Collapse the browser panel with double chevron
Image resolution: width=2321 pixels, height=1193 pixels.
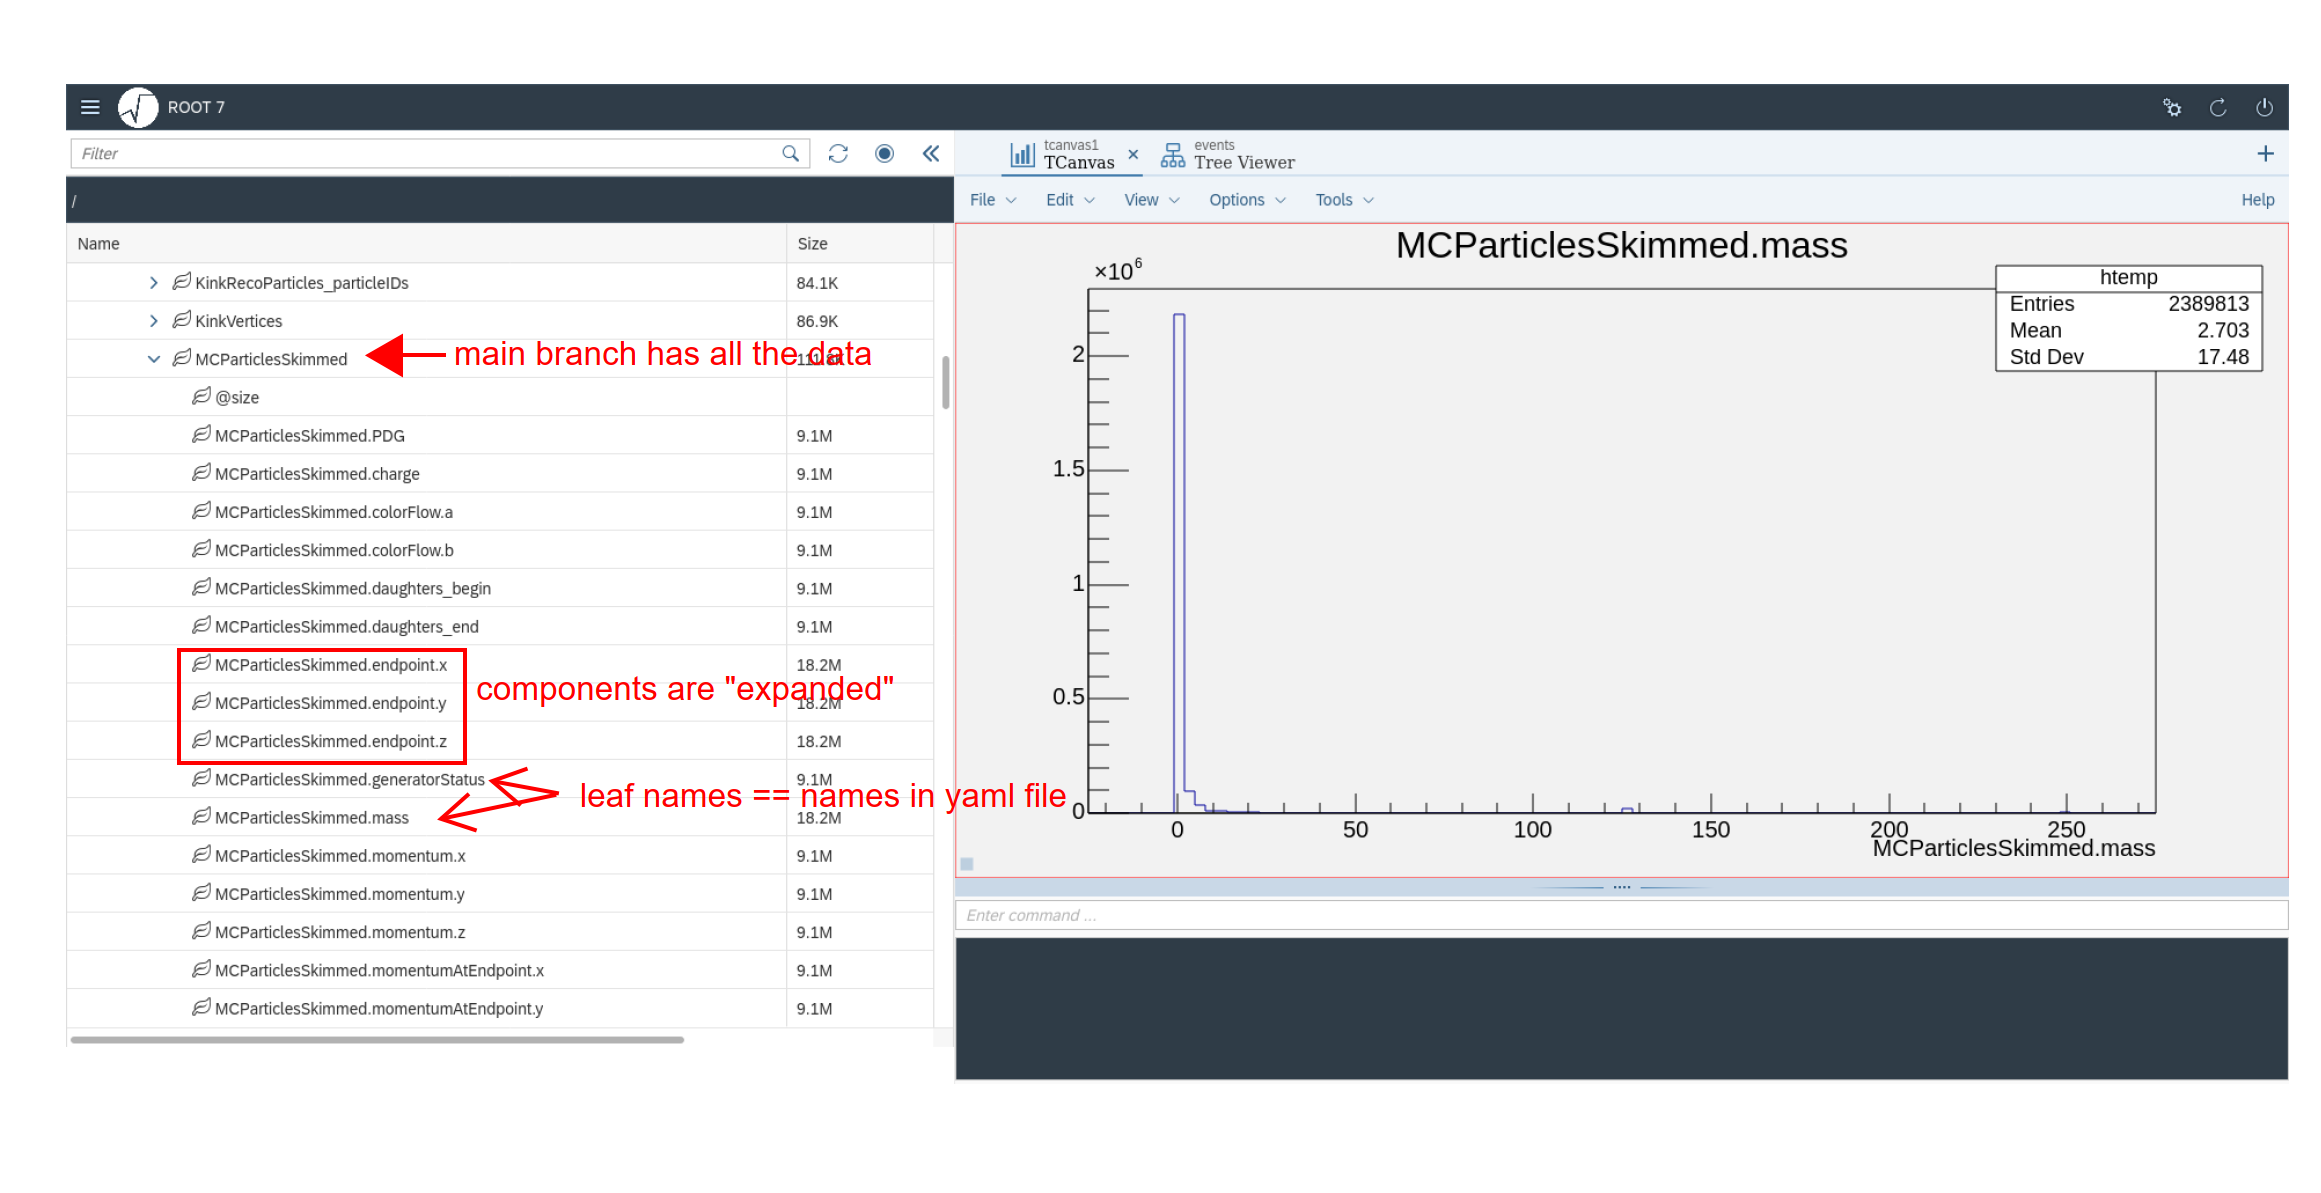pyautogui.click(x=931, y=153)
